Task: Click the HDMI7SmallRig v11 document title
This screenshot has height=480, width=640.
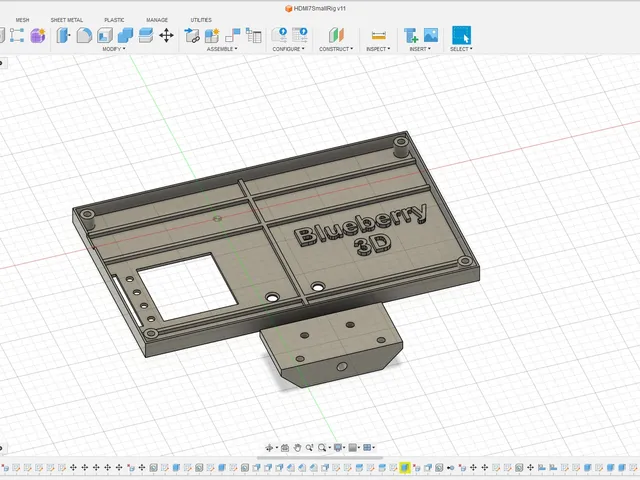Action: point(316,9)
